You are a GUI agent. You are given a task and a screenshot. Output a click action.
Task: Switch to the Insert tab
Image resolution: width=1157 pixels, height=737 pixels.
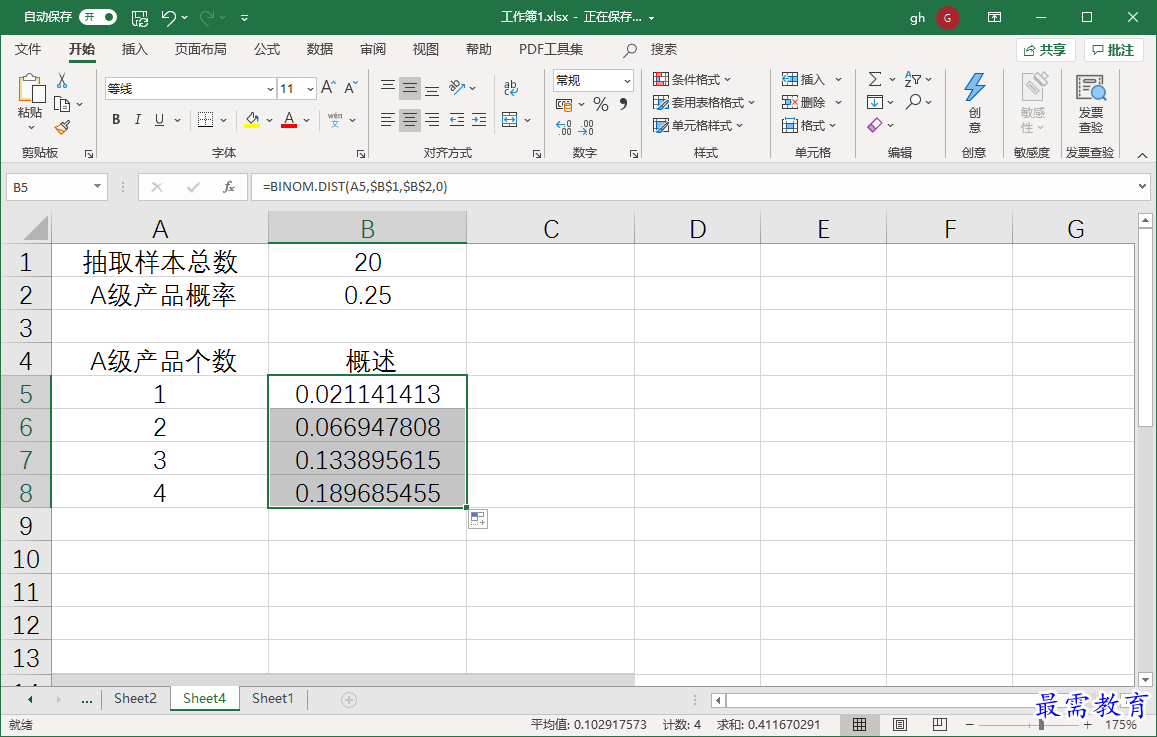pos(134,49)
